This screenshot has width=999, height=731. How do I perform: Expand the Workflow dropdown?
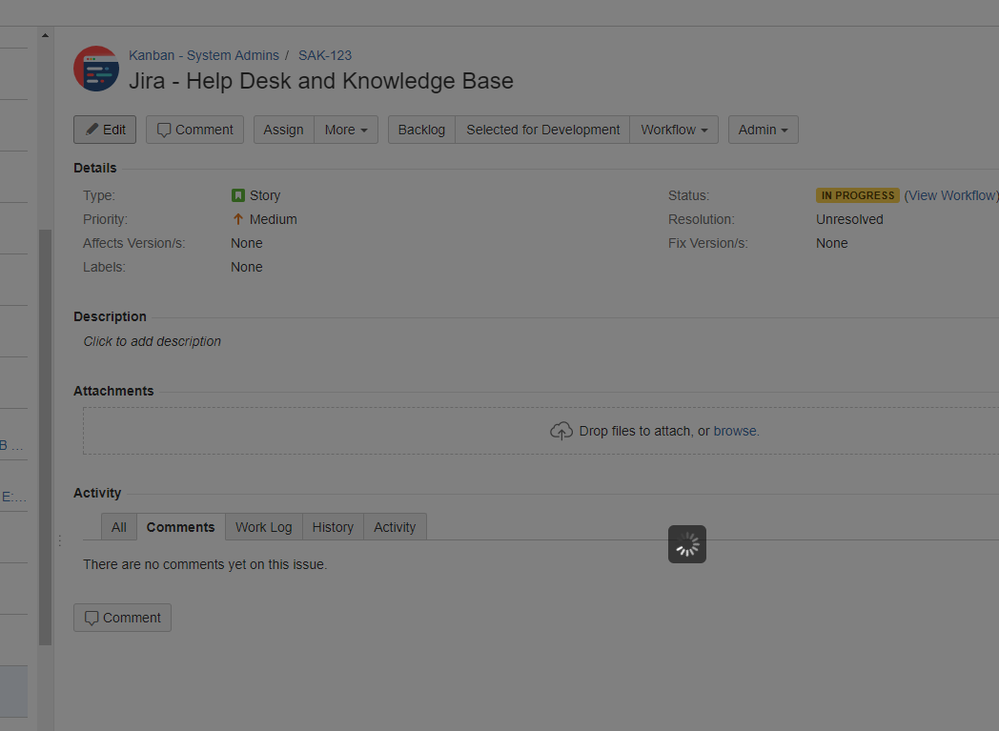(x=674, y=129)
